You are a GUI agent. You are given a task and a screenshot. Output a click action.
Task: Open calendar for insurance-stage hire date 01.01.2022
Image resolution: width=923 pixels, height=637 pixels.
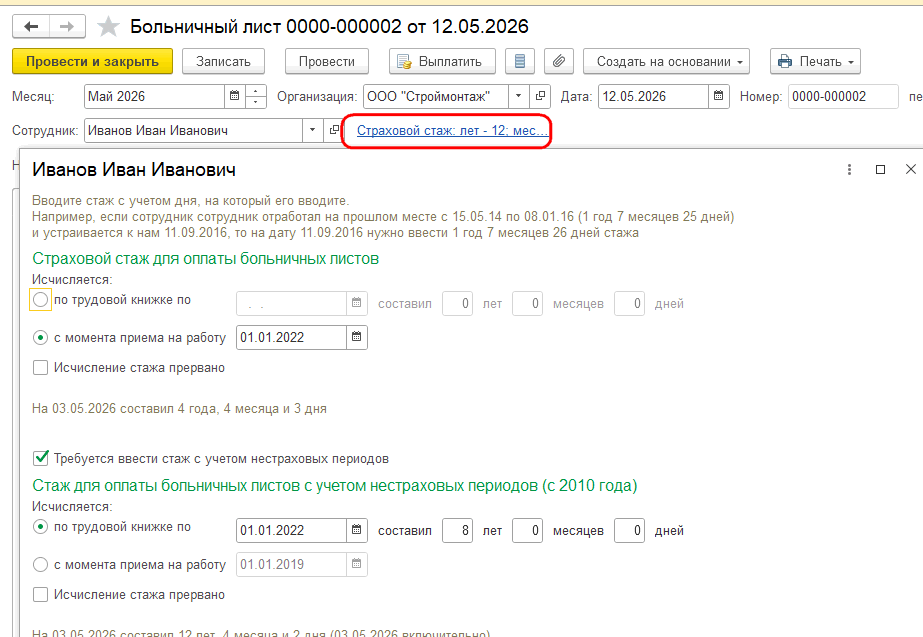(357, 337)
